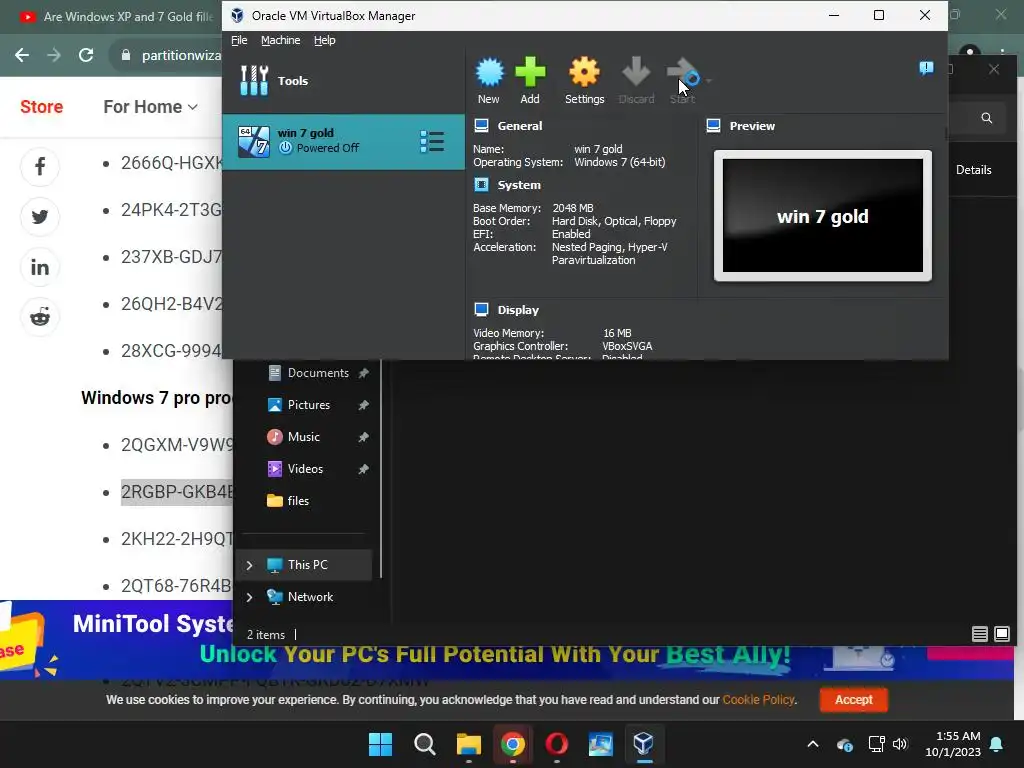The image size is (1024, 768).
Task: Unpin Documents using its pin icon
Action: click(364, 373)
